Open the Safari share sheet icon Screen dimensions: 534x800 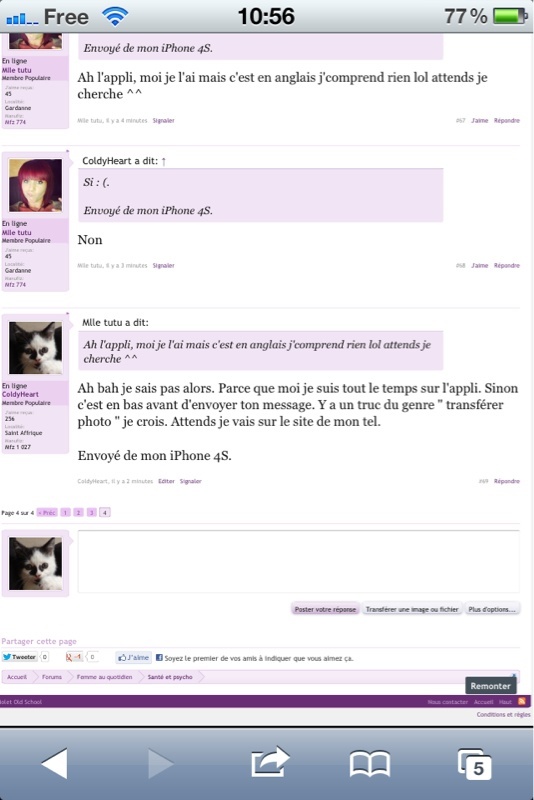click(270, 762)
